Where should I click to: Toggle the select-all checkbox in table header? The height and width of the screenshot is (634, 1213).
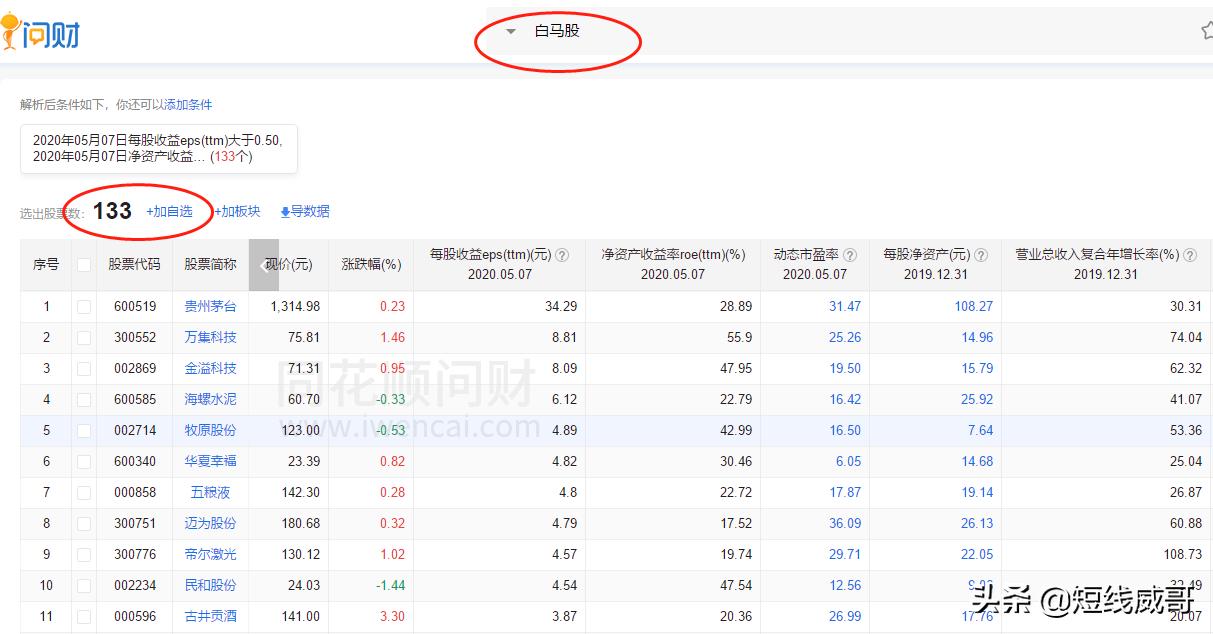pyautogui.click(x=84, y=265)
